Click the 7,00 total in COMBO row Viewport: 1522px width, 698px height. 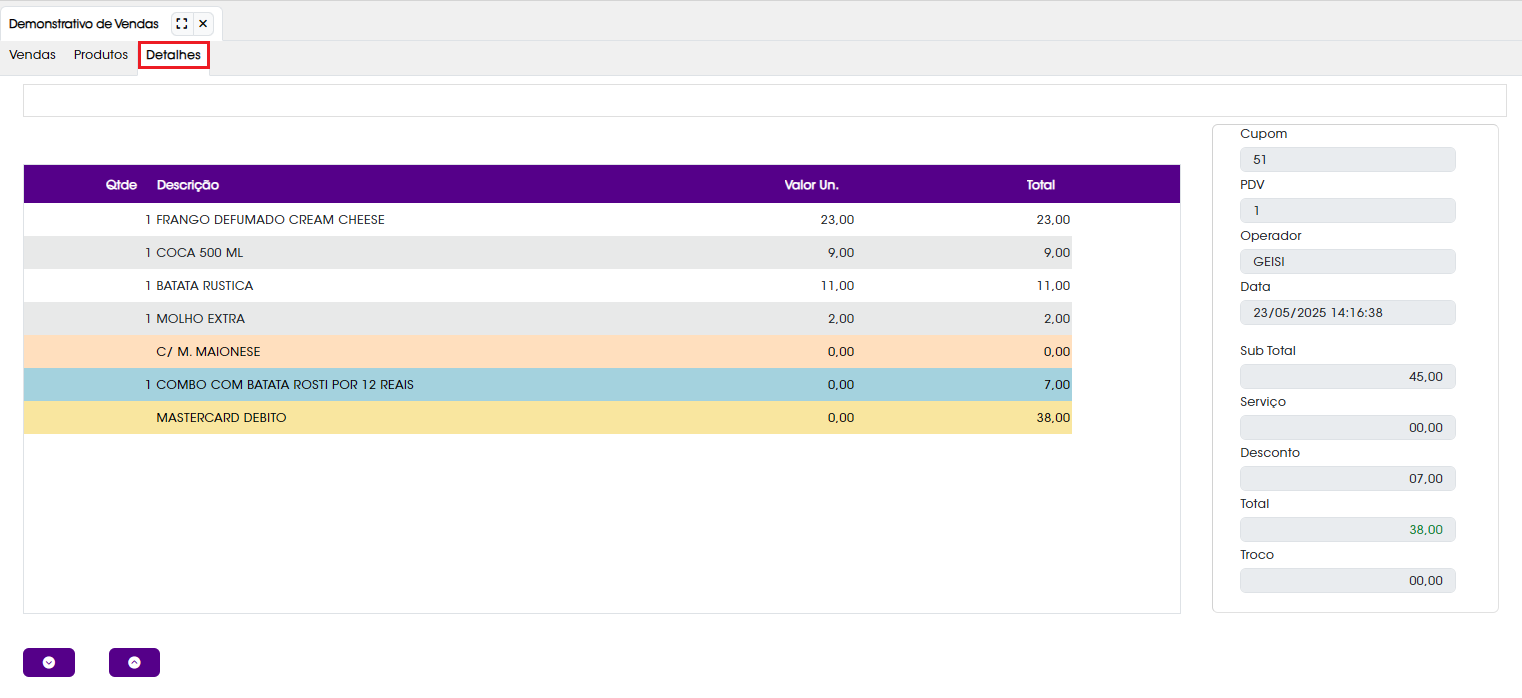[x=1057, y=385]
